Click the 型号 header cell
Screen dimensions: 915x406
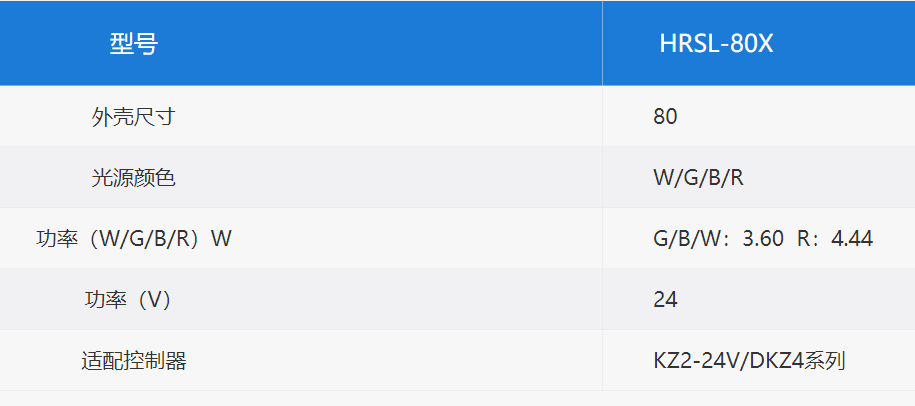pyautogui.click(x=134, y=44)
